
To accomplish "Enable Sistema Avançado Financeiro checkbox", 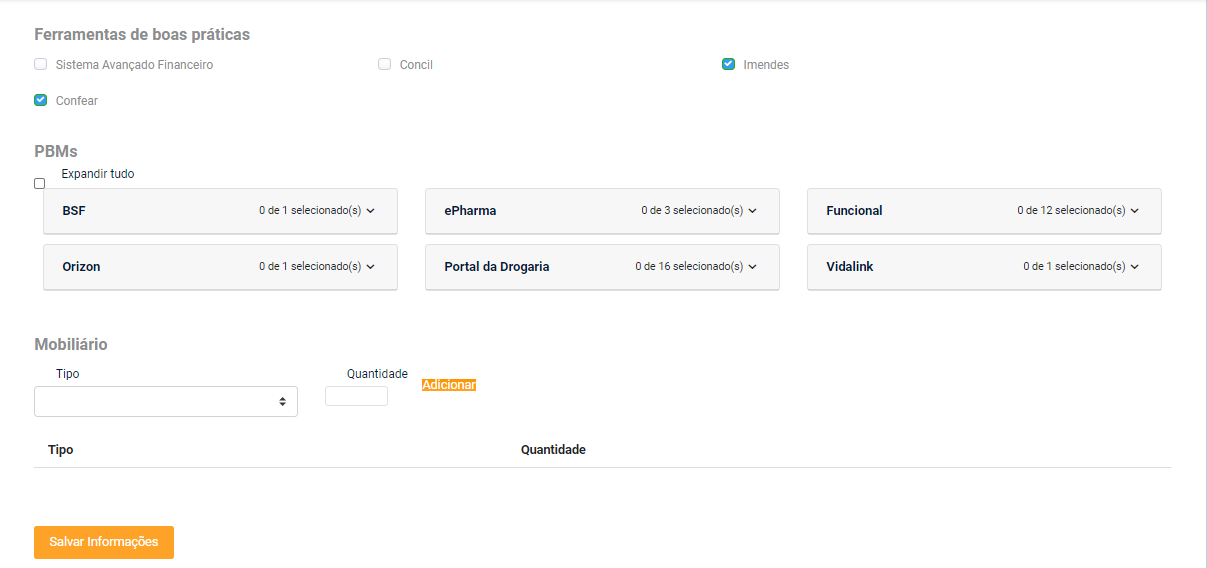I will tap(41, 65).
